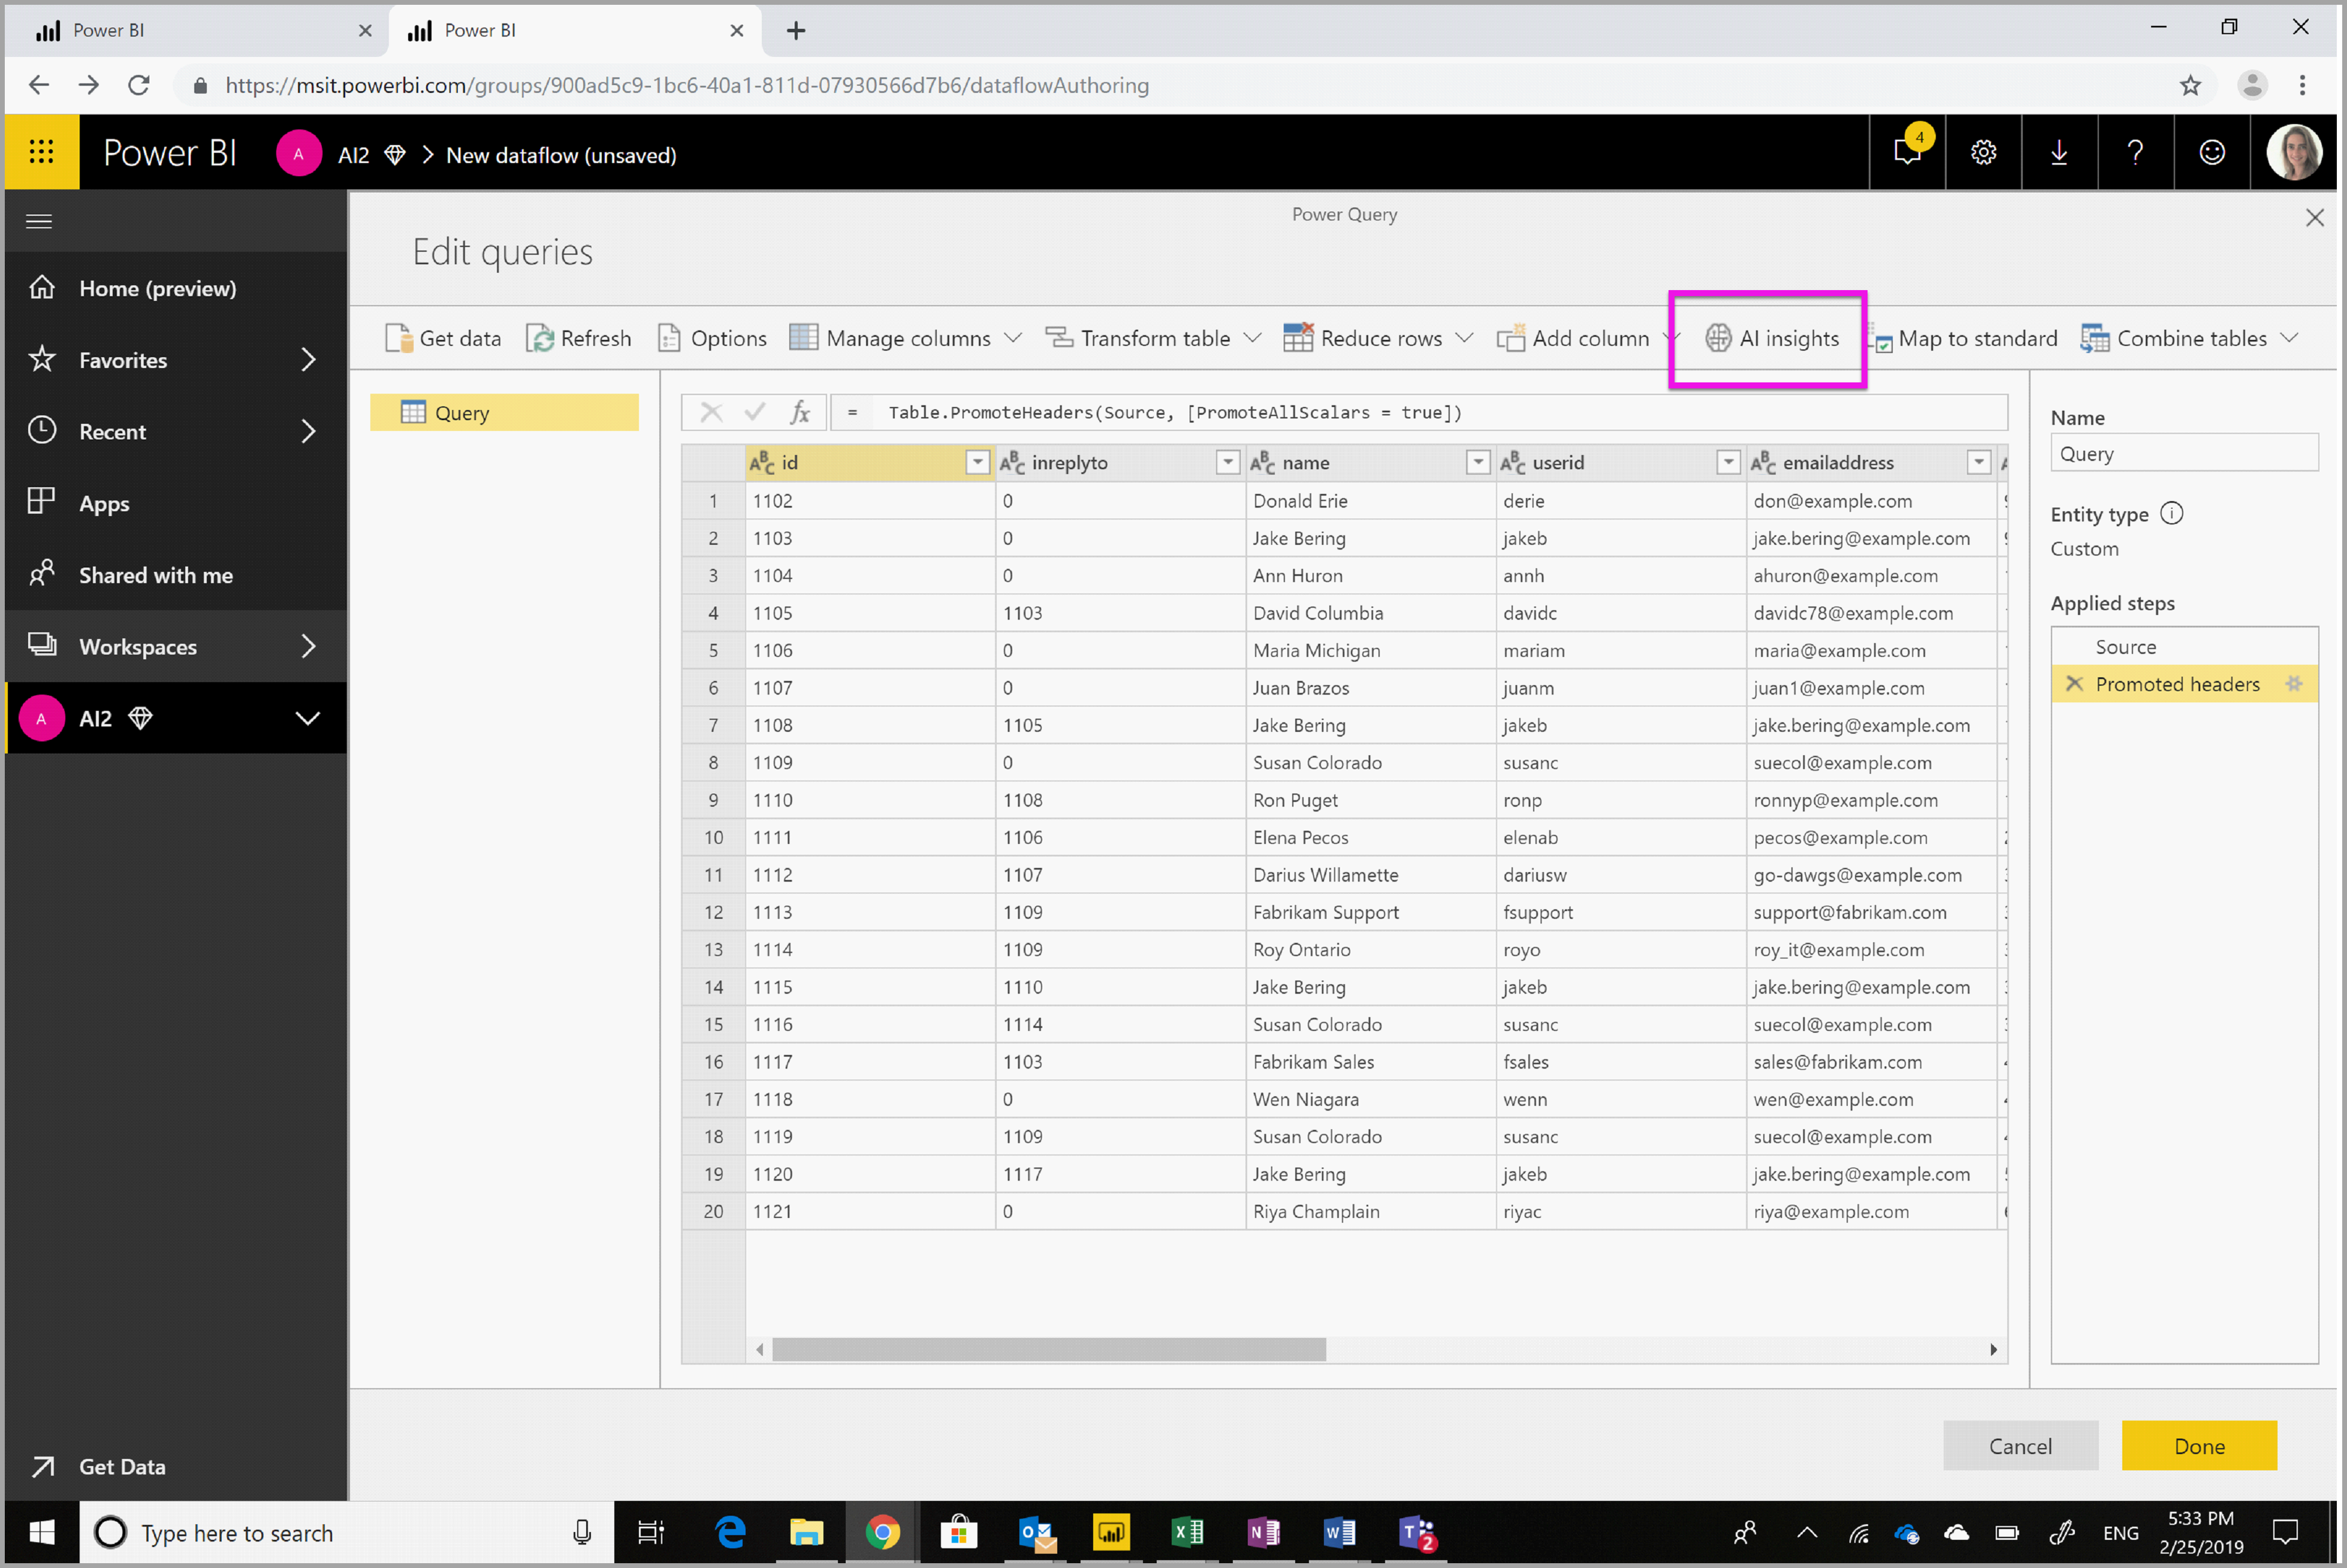2347x1568 pixels.
Task: Open the settings gear icon
Action: click(1984, 152)
